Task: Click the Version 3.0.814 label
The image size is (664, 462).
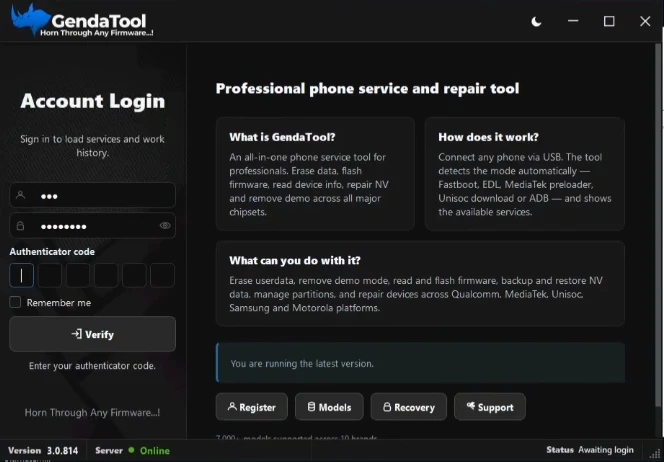Action: coord(43,451)
